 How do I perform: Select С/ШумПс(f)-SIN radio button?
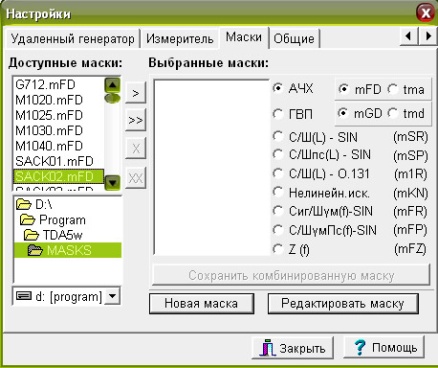(x=278, y=230)
